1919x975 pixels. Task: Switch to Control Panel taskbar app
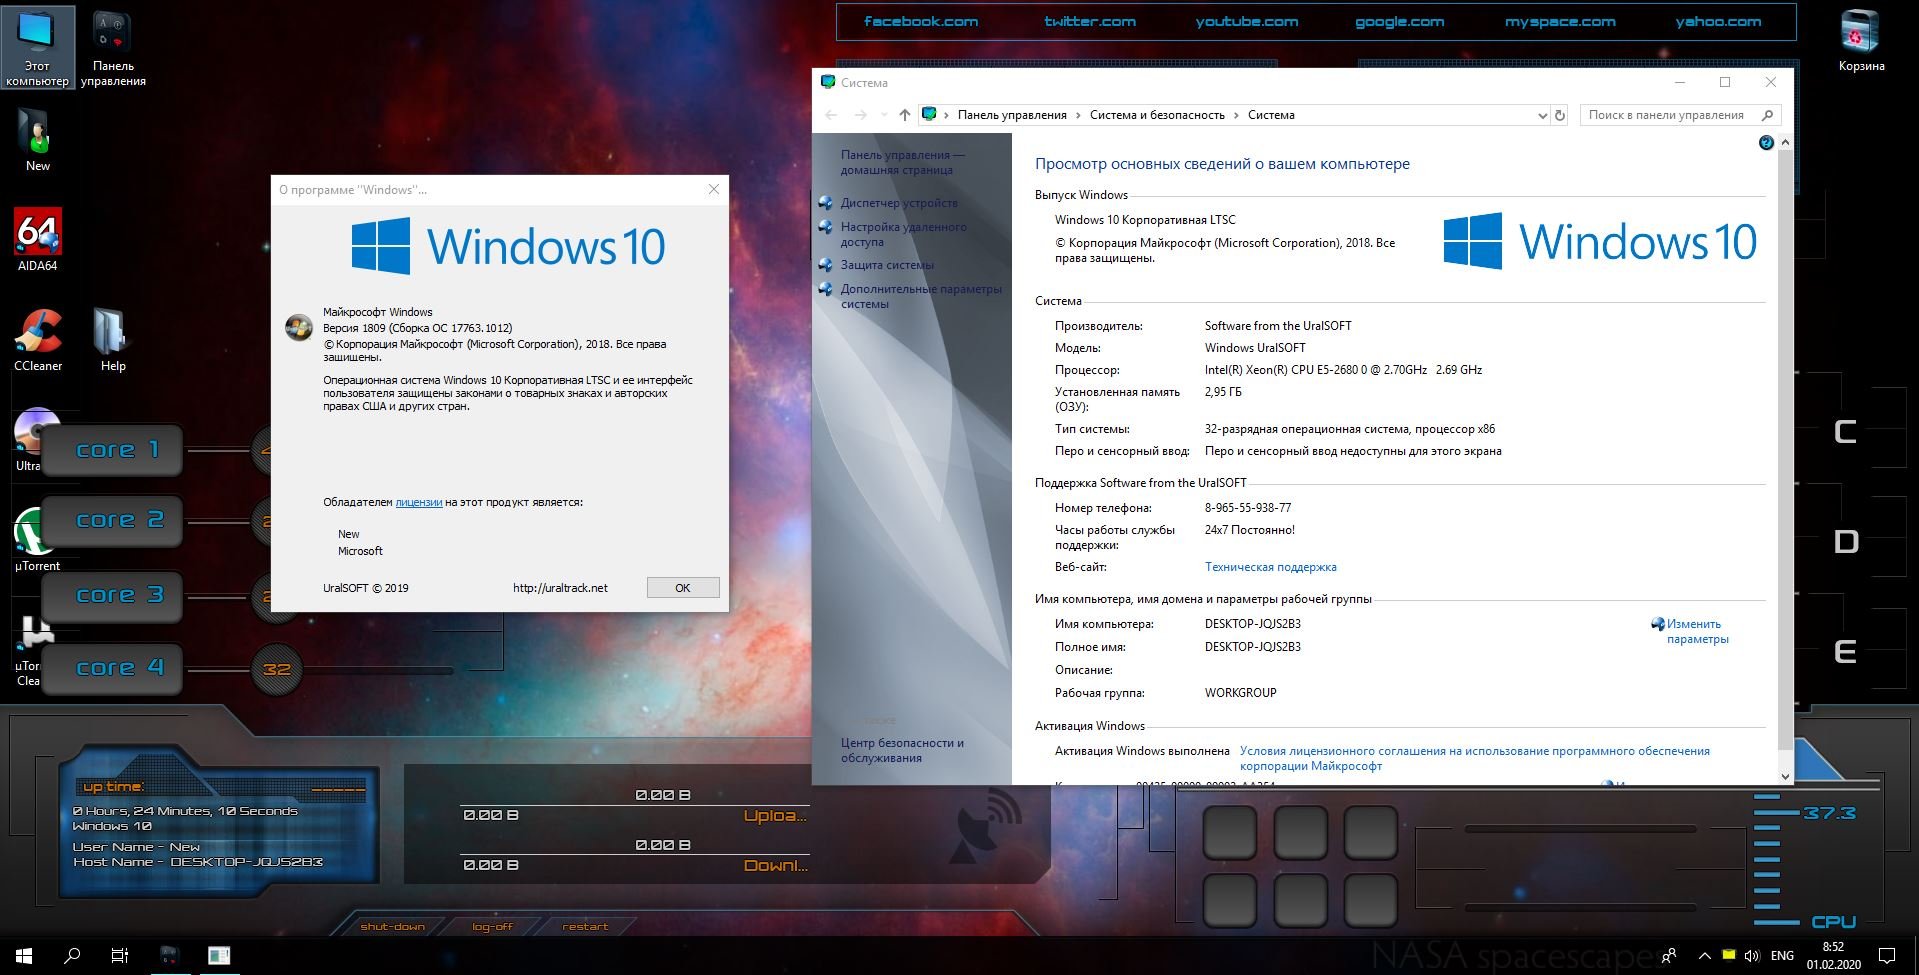tap(169, 955)
